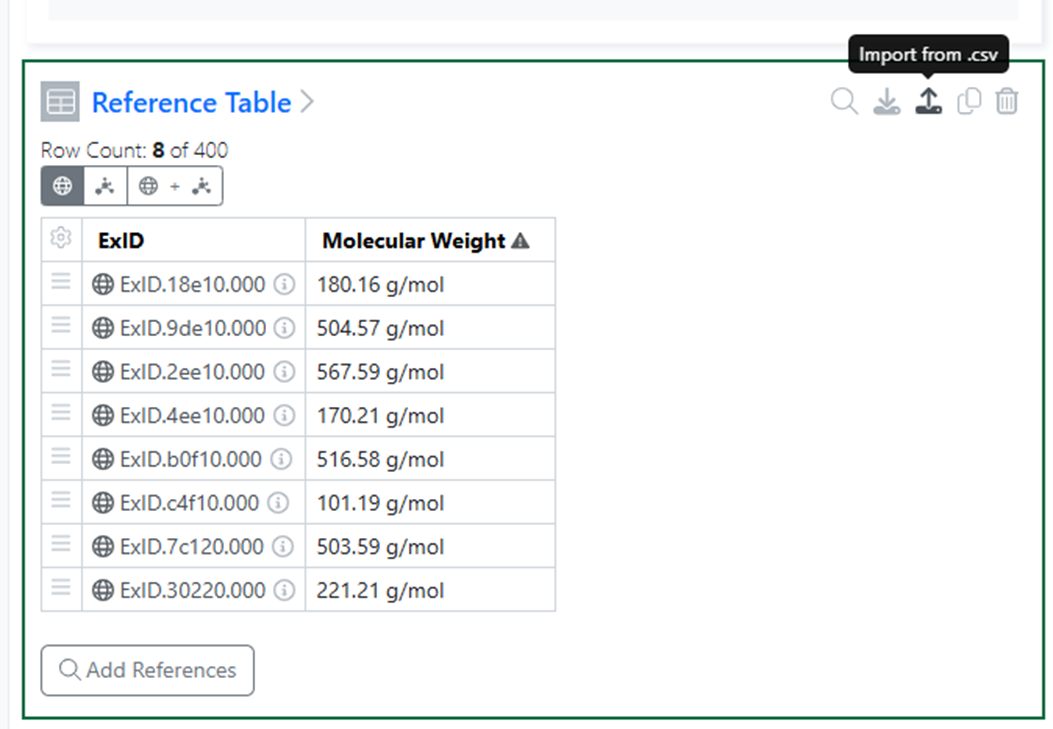This screenshot has width=1053, height=729.
Task: Select the 221.21 g/mol cell
Action: pos(430,590)
